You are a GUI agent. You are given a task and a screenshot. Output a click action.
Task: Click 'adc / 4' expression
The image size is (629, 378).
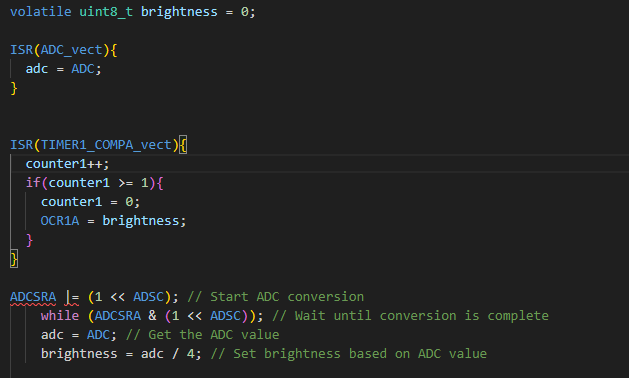point(168,354)
